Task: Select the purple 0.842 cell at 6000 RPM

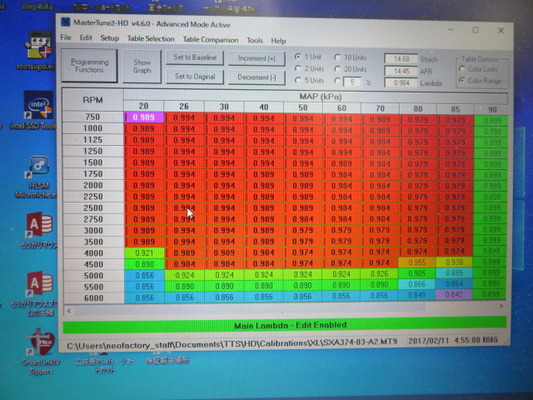Action: [x=454, y=294]
